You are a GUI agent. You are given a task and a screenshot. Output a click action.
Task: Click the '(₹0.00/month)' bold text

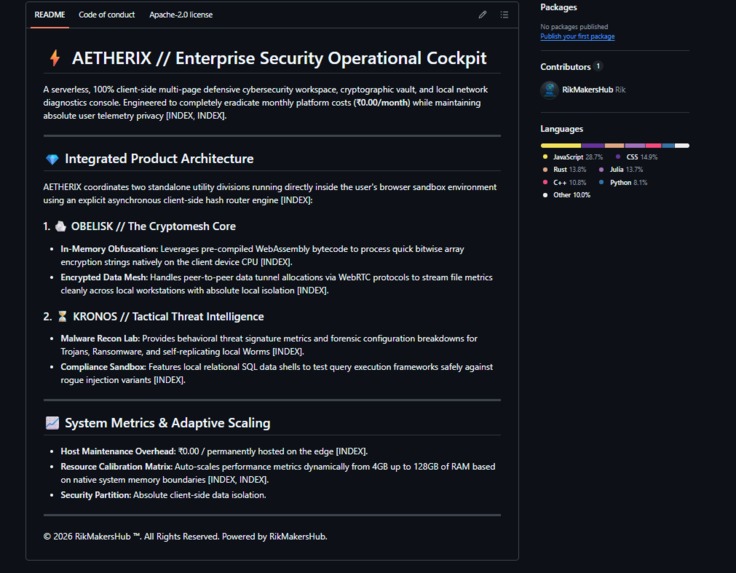point(382,103)
